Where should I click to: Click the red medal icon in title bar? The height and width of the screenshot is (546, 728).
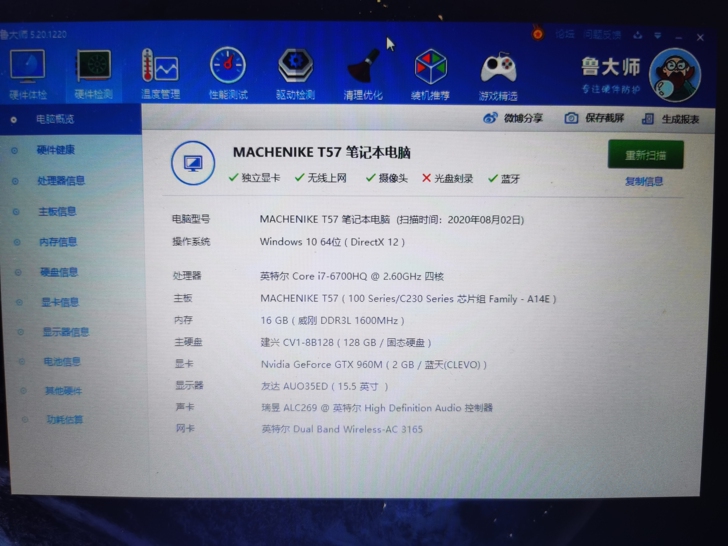538,33
